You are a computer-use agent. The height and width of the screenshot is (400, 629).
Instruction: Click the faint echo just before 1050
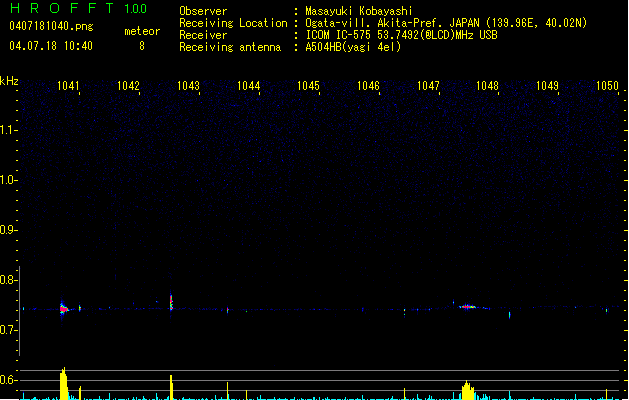tap(607, 310)
